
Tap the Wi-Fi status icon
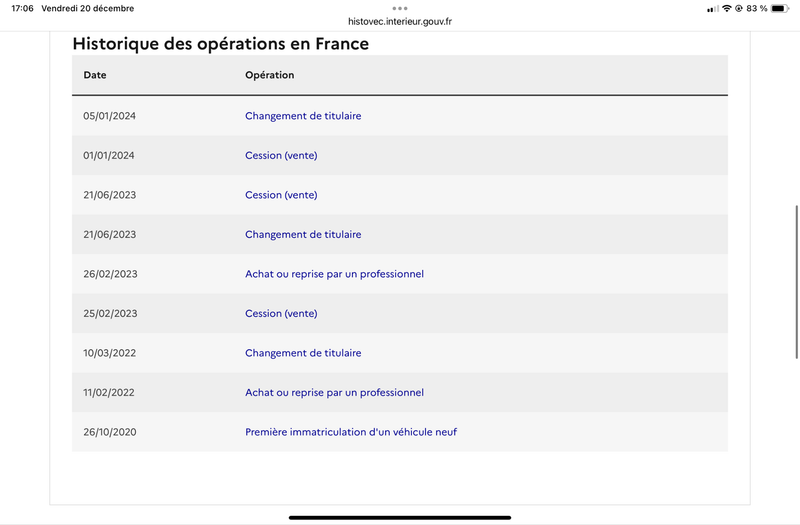pos(727,8)
